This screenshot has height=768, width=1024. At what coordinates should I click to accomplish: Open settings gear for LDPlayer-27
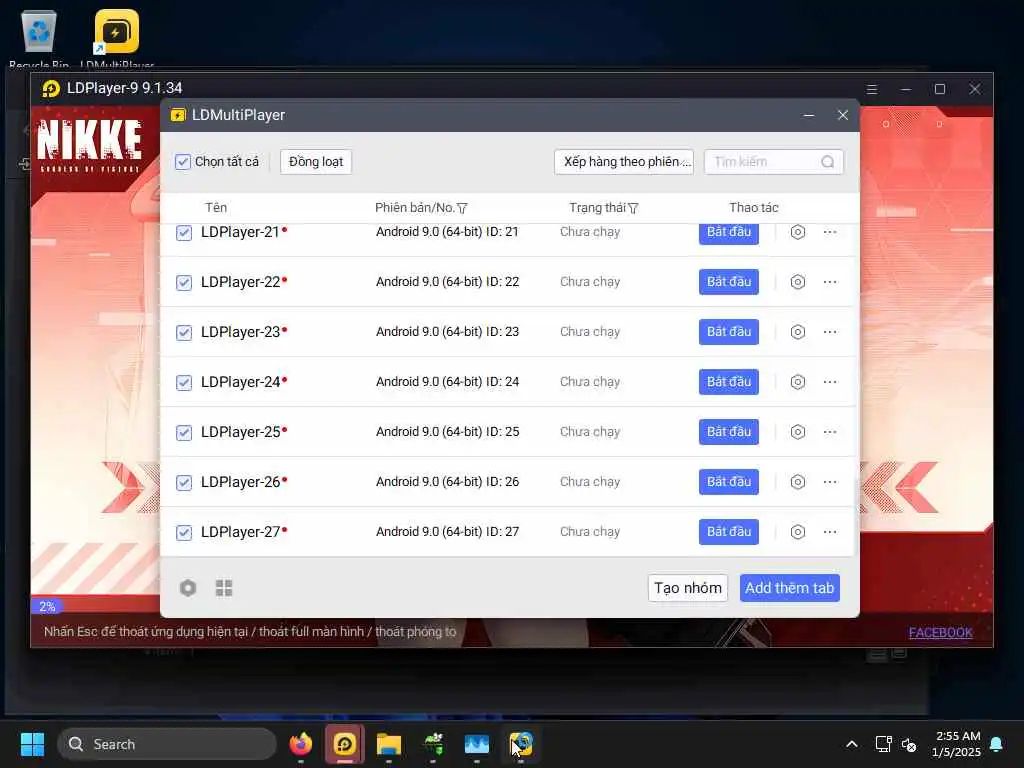click(797, 532)
